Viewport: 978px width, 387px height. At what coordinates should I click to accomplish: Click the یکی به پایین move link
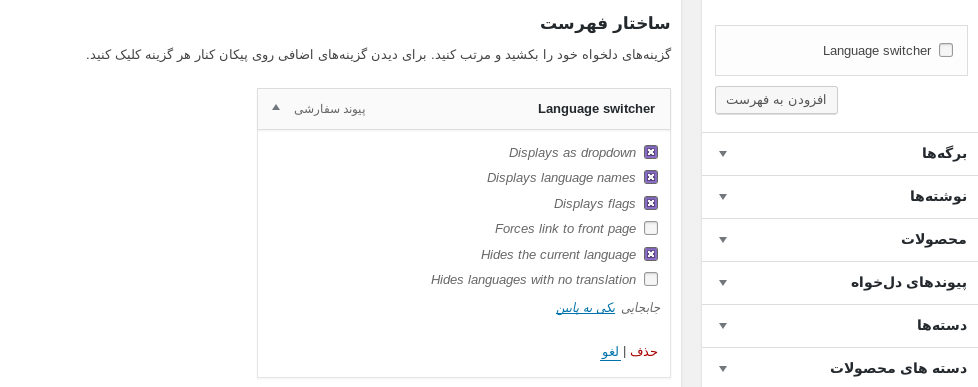click(x=585, y=308)
